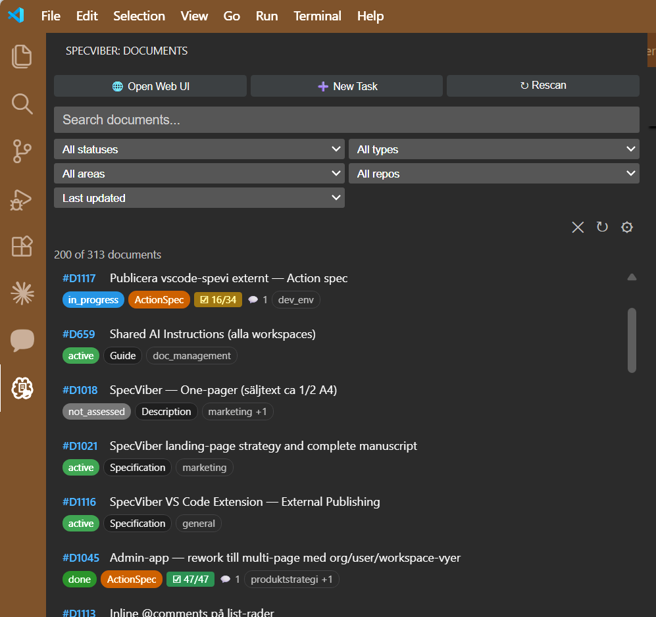Click the comment bubble on D1117
The height and width of the screenshot is (617, 656).
(x=253, y=300)
